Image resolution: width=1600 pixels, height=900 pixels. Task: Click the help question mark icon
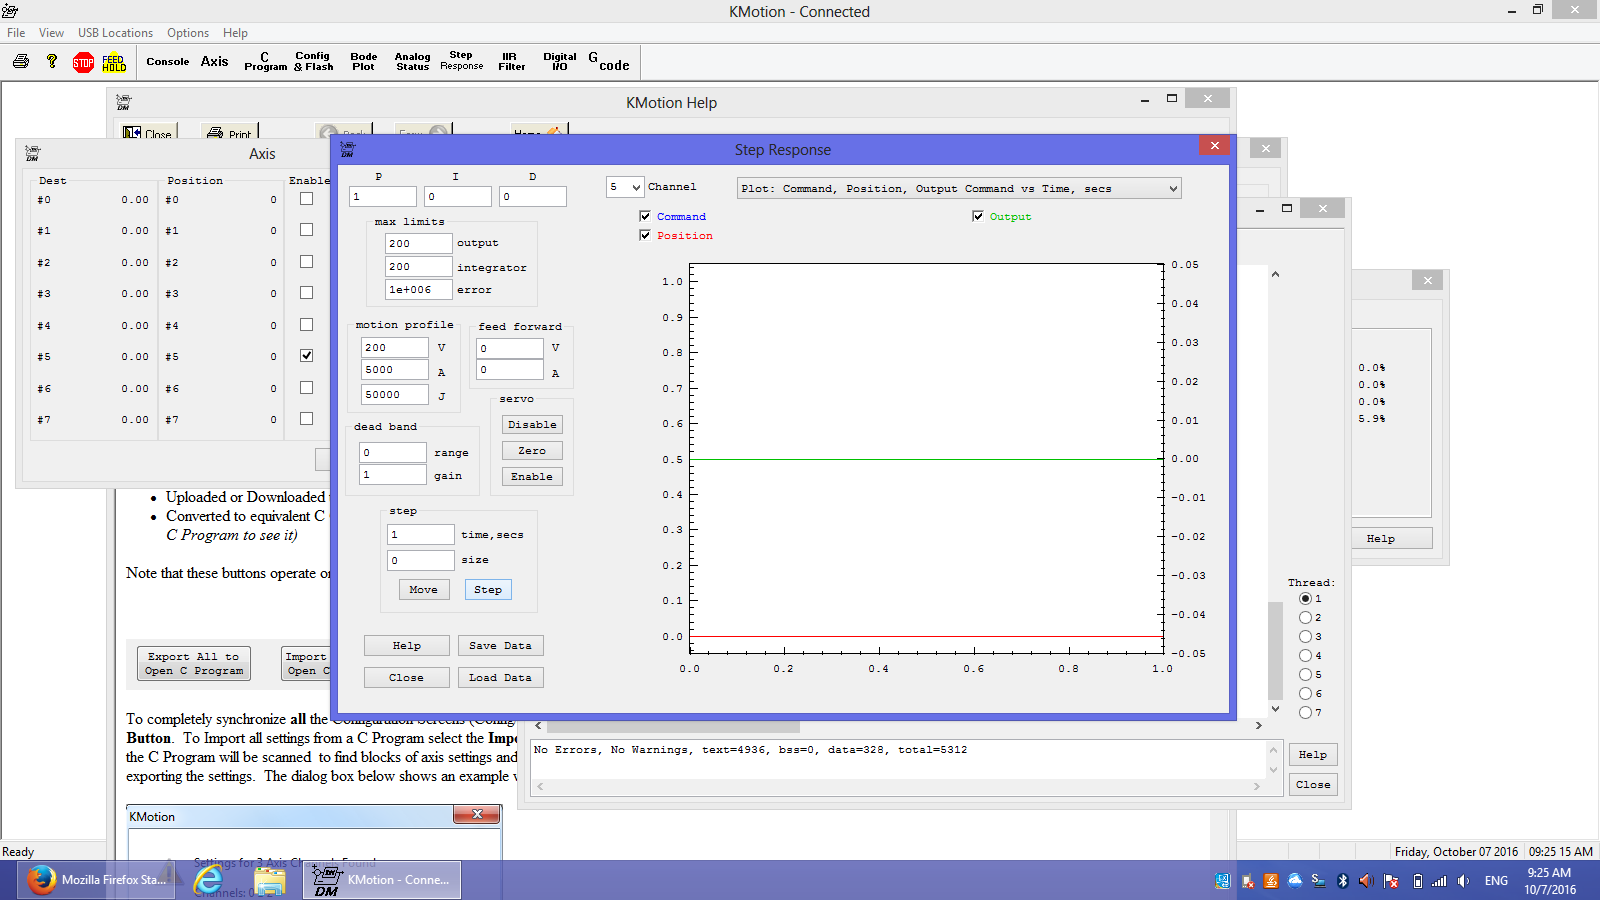tap(52, 62)
